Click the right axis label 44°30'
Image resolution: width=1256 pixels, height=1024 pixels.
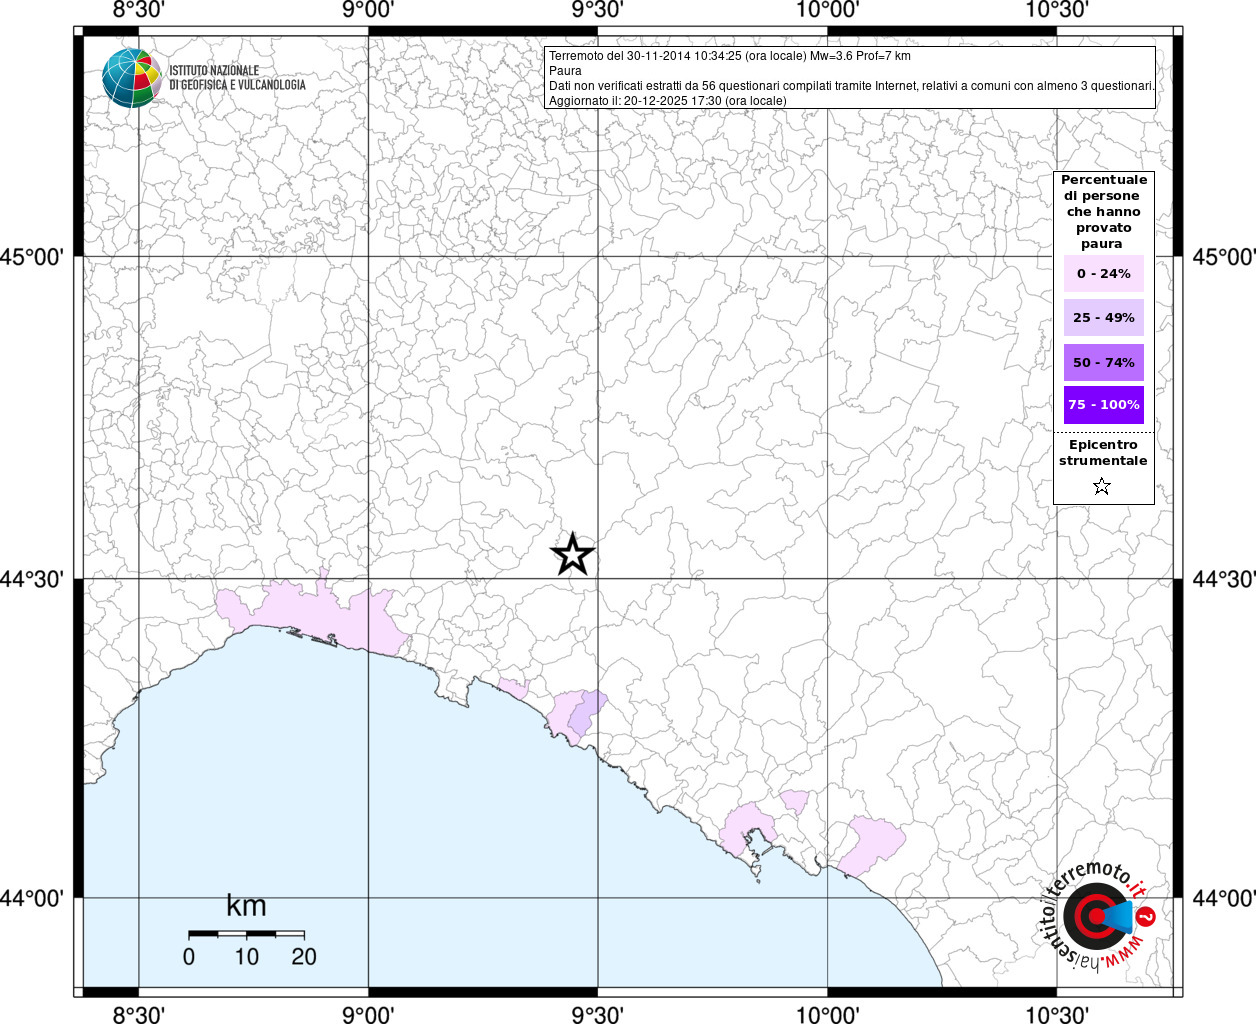(1223, 579)
